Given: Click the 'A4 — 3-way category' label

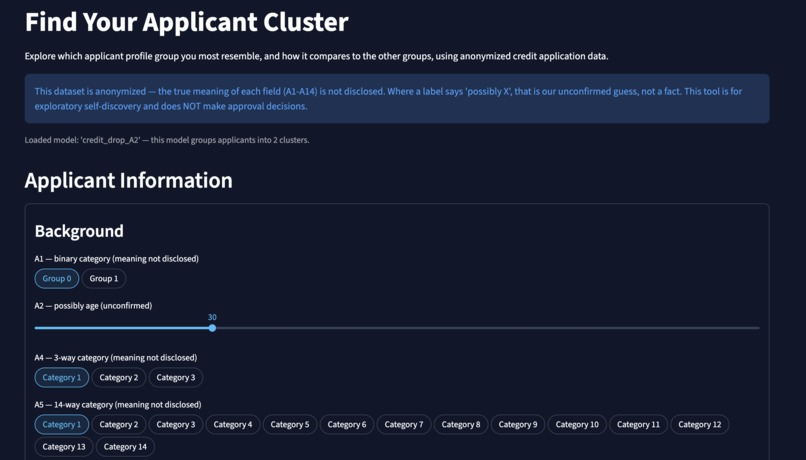Looking at the screenshot, I should (x=116, y=358).
